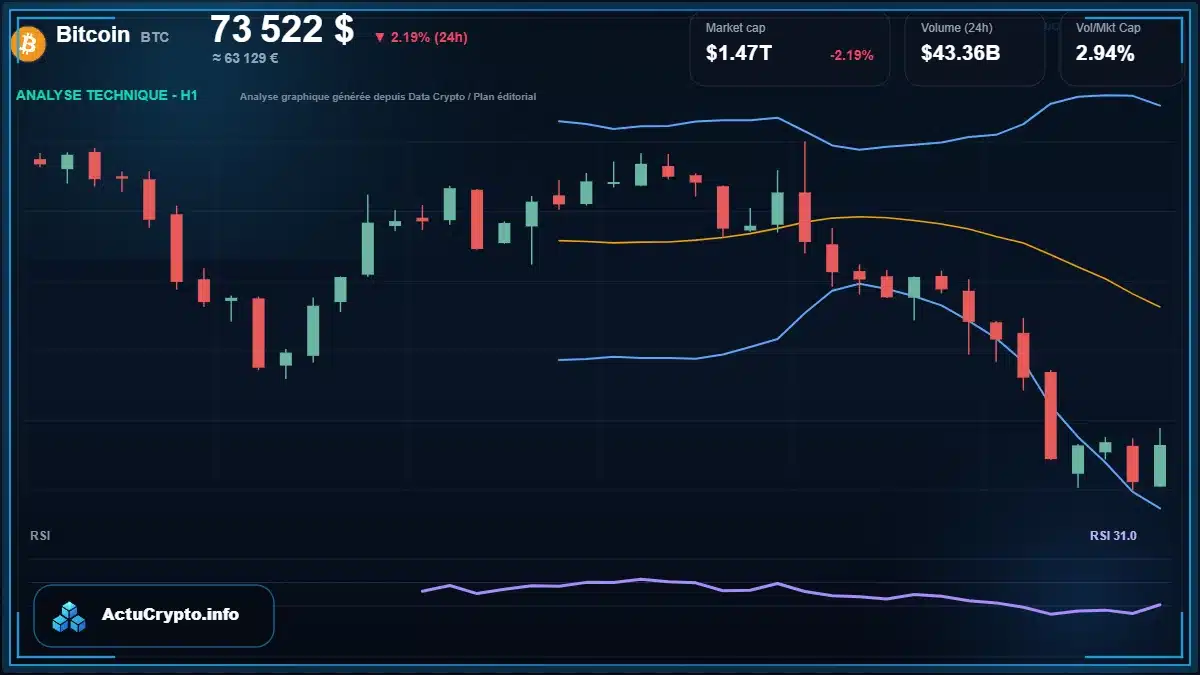This screenshot has width=1200, height=675.
Task: Click the BTC ticker label
Action: (x=155, y=37)
